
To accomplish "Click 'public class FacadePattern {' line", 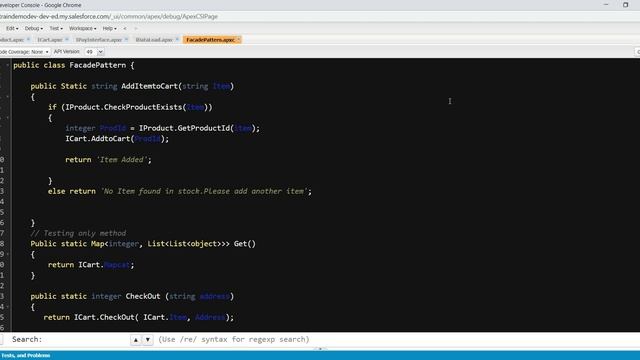I will point(73,65).
